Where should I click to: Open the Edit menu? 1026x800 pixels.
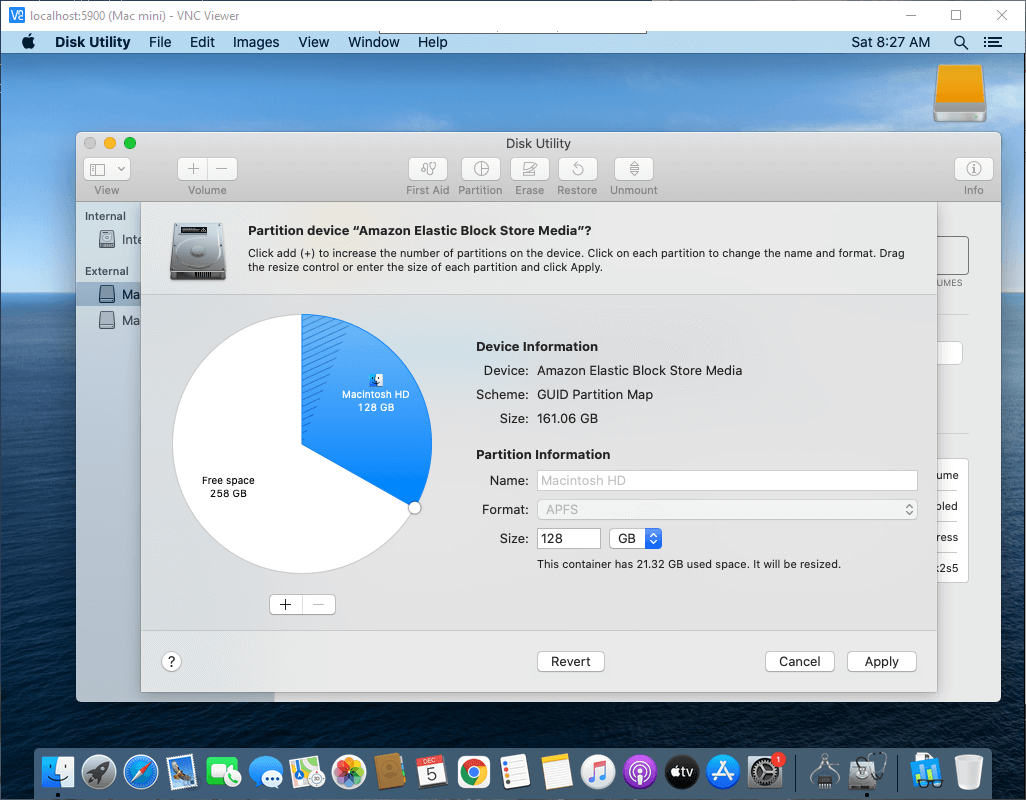[202, 42]
